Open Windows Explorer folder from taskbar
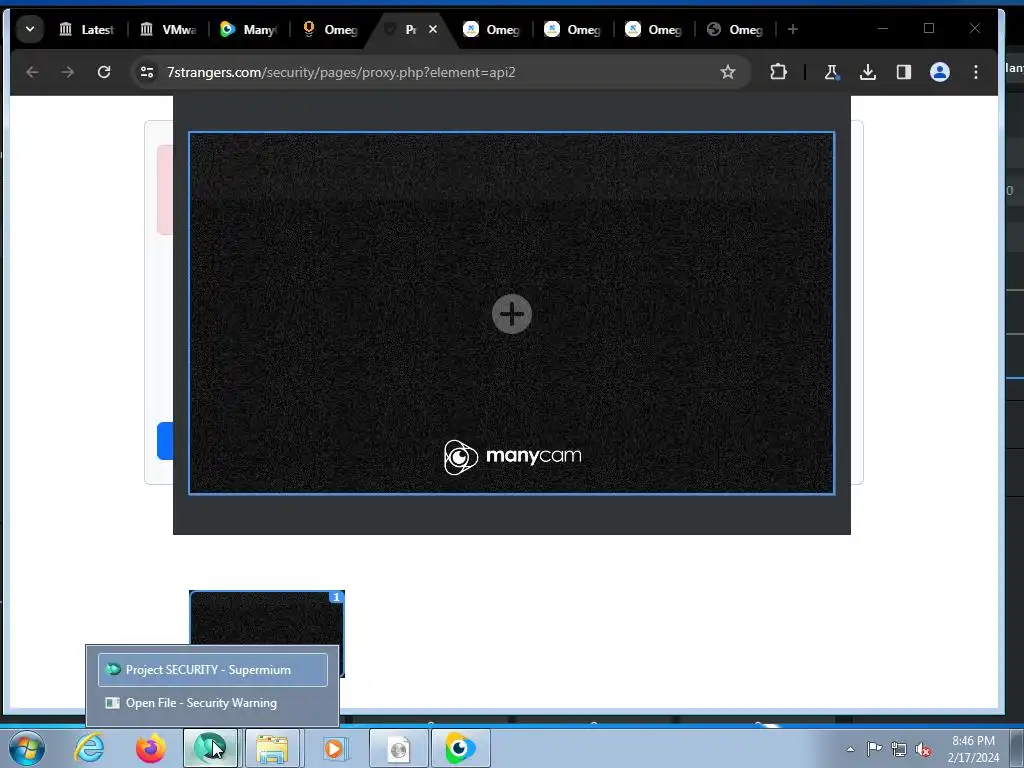The width and height of the screenshot is (1024, 768). [272, 748]
